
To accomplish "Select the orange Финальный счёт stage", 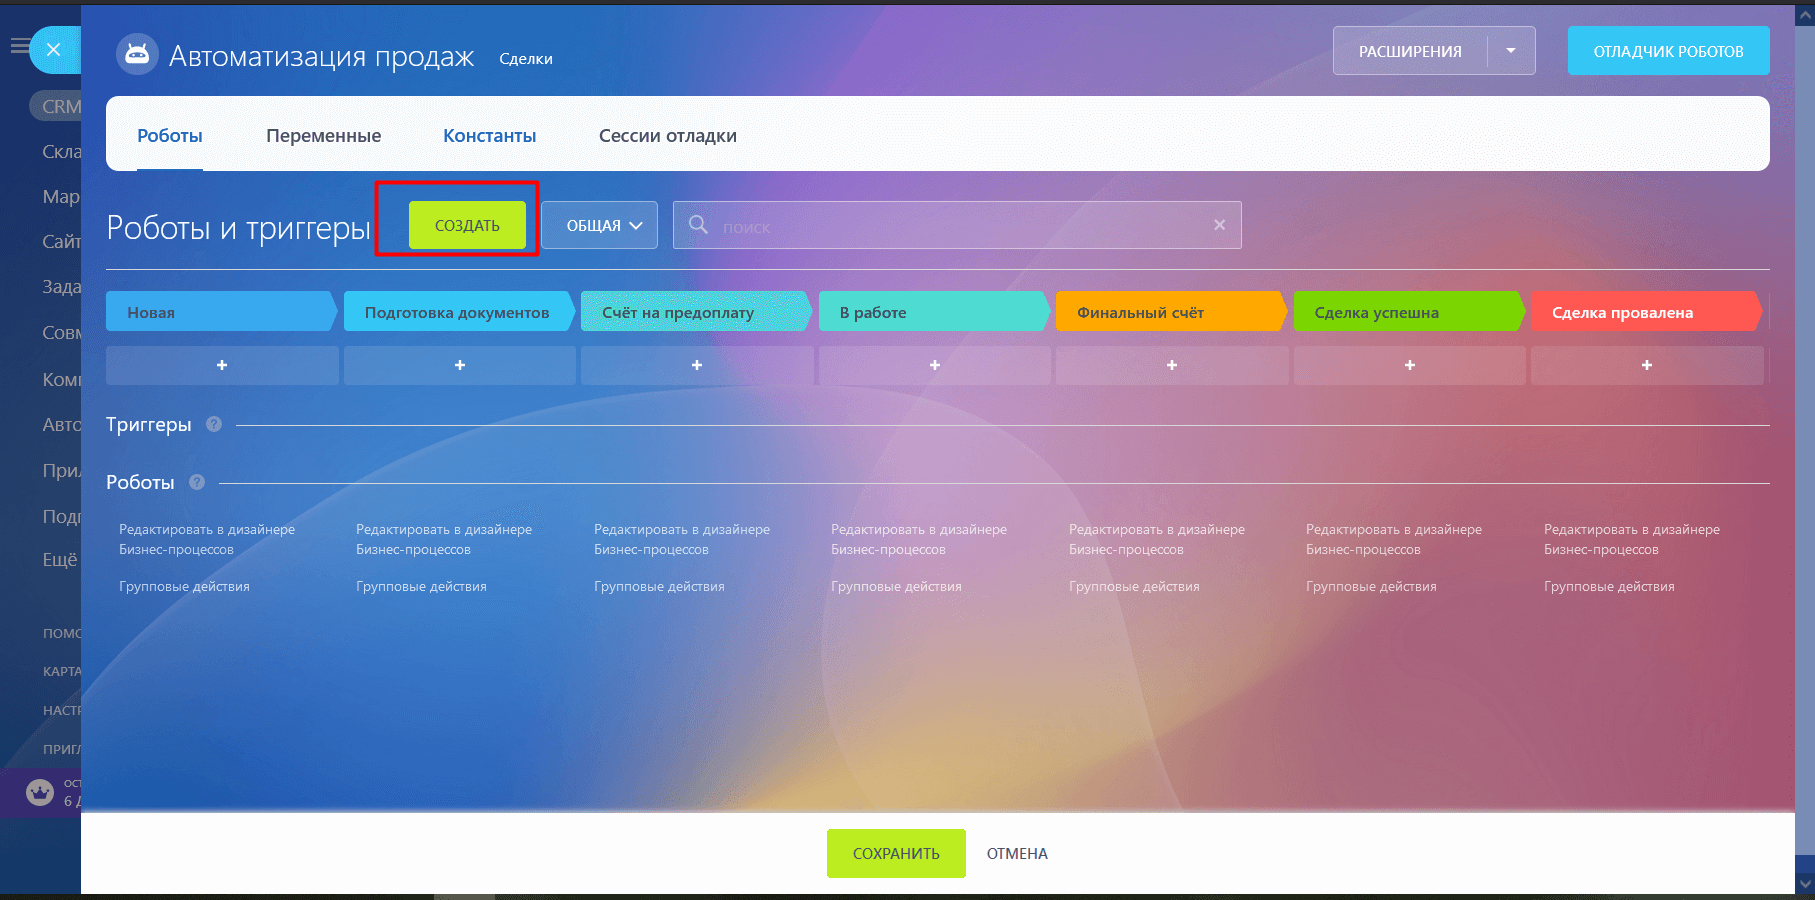I will click(1168, 312).
